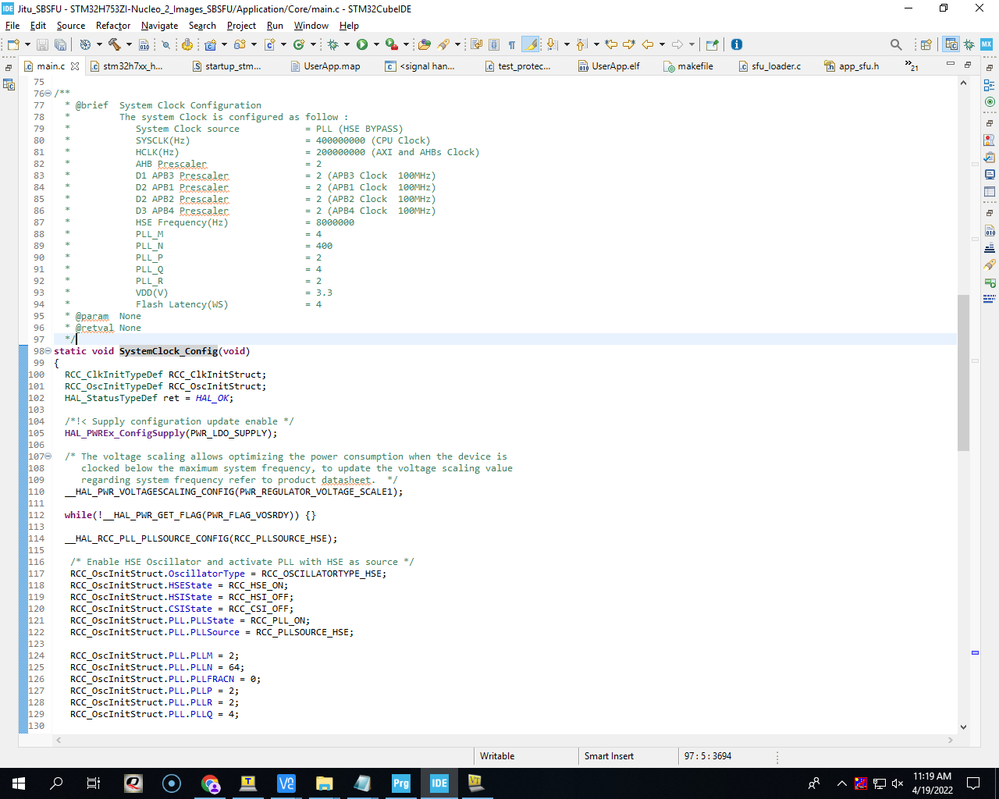Toggle Show Whitespace Characters pilcrow icon
999x799 pixels.
click(x=512, y=45)
